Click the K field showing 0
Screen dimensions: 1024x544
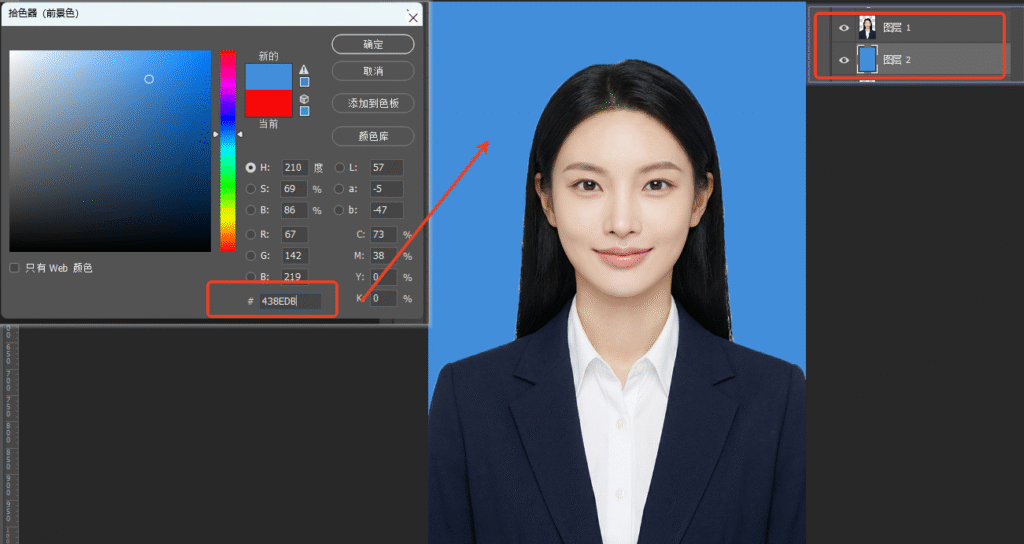[x=383, y=298]
